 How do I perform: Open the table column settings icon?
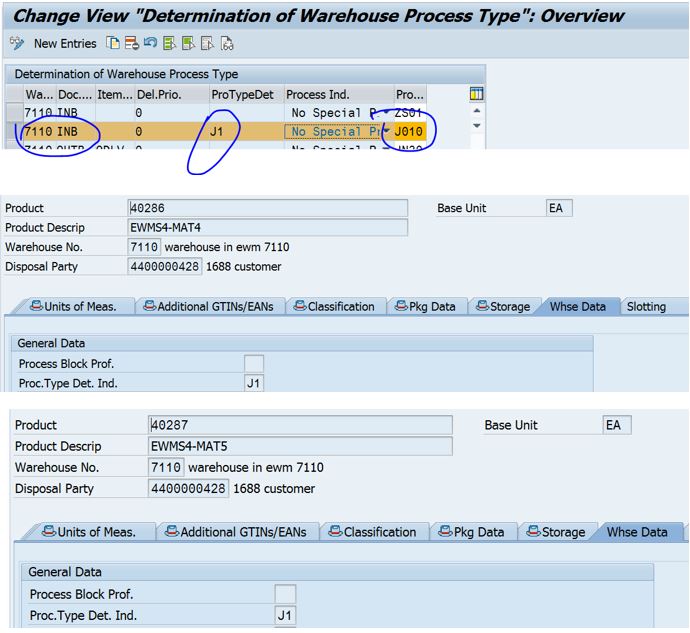476,94
